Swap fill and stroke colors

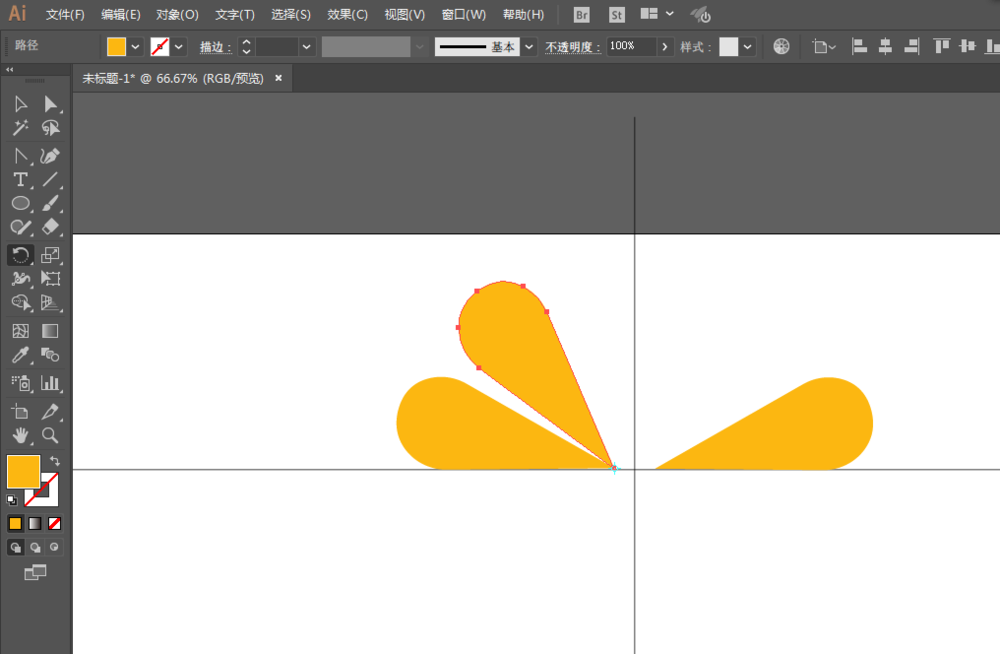tap(55, 461)
